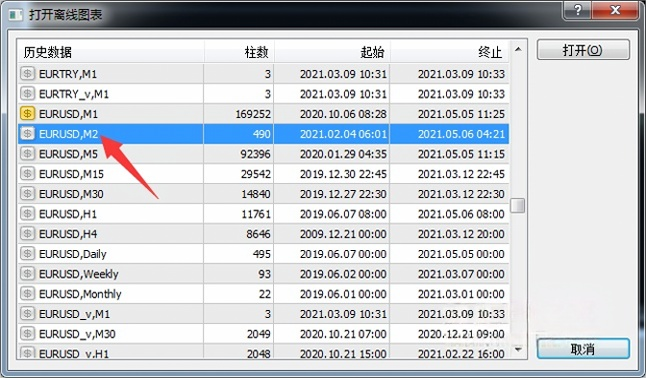Click bar count 495 in Daily row
This screenshot has width=646, height=378.
[262, 254]
